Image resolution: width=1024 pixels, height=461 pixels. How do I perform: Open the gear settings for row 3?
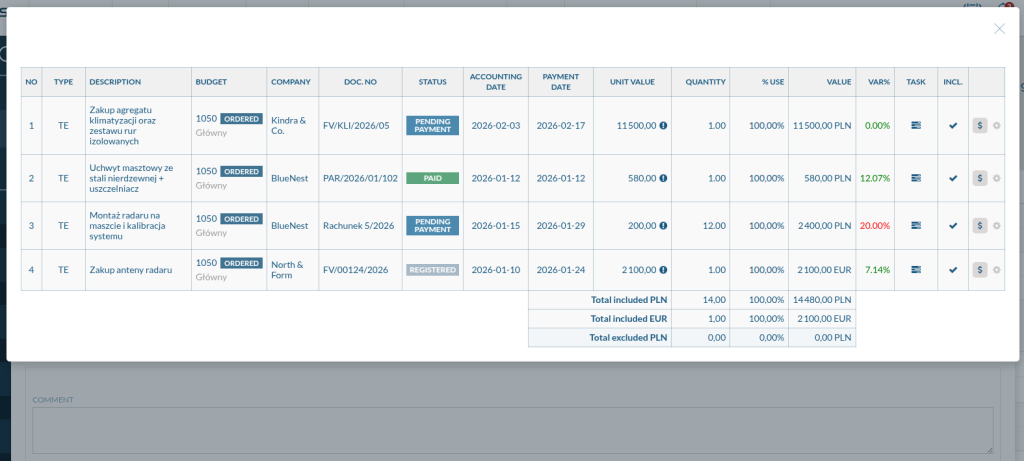coord(996,226)
